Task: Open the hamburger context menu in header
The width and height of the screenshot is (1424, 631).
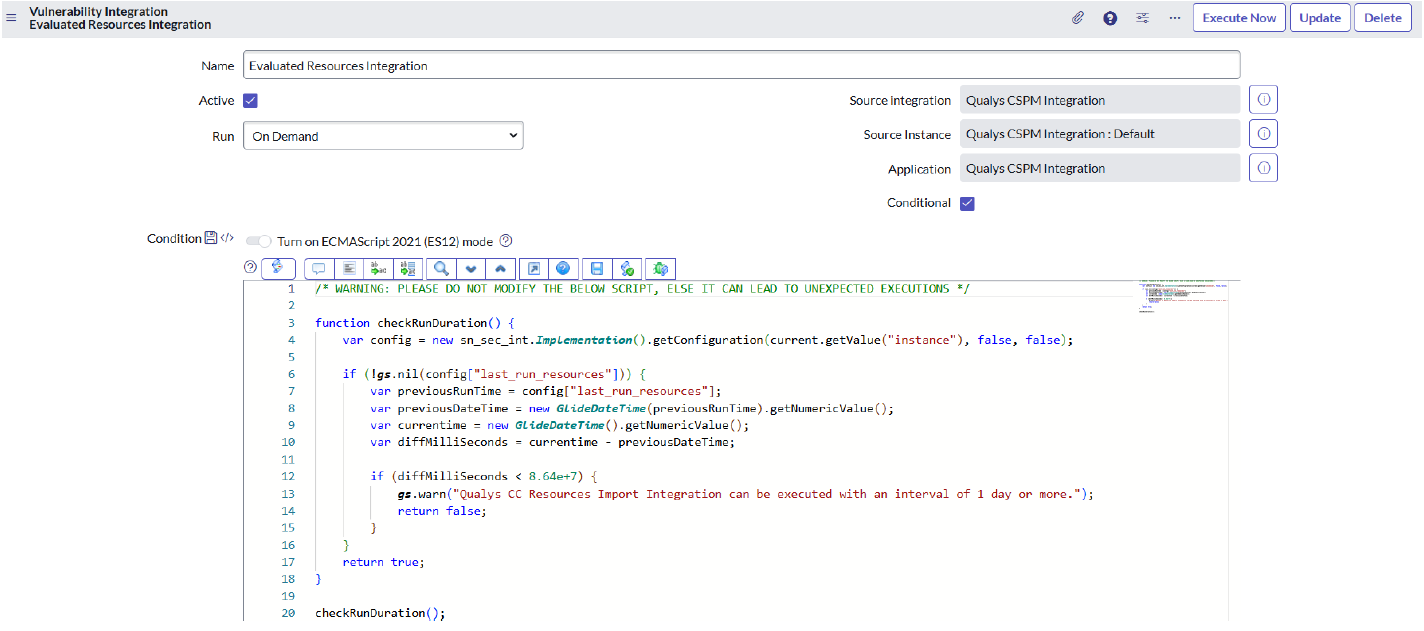Action: click(x=12, y=18)
